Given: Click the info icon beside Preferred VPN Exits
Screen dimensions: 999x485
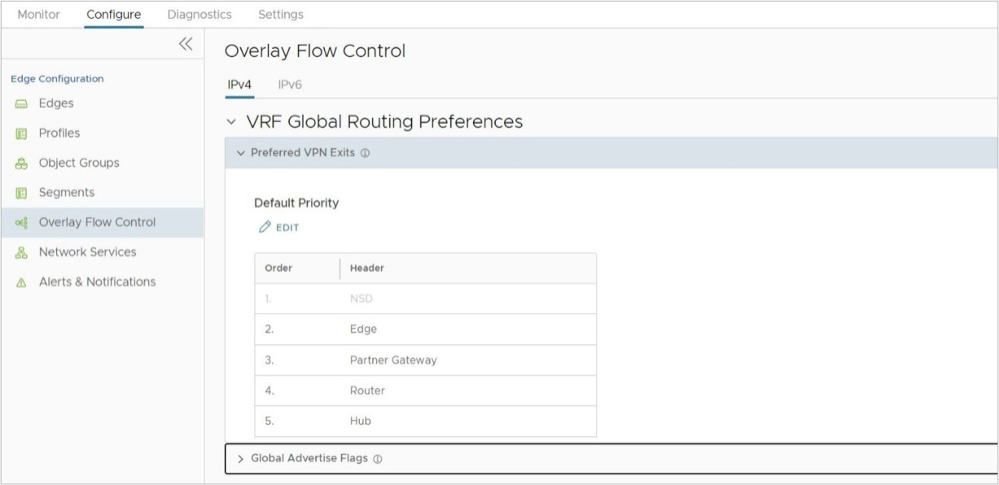Looking at the screenshot, I should (x=365, y=154).
